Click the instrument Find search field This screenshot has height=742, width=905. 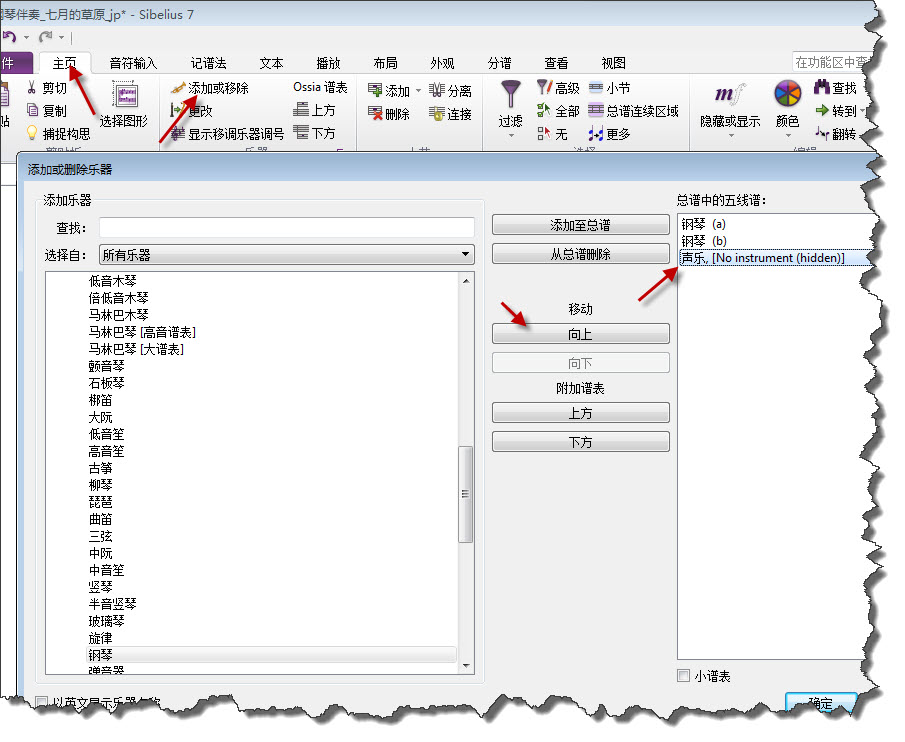[286, 228]
